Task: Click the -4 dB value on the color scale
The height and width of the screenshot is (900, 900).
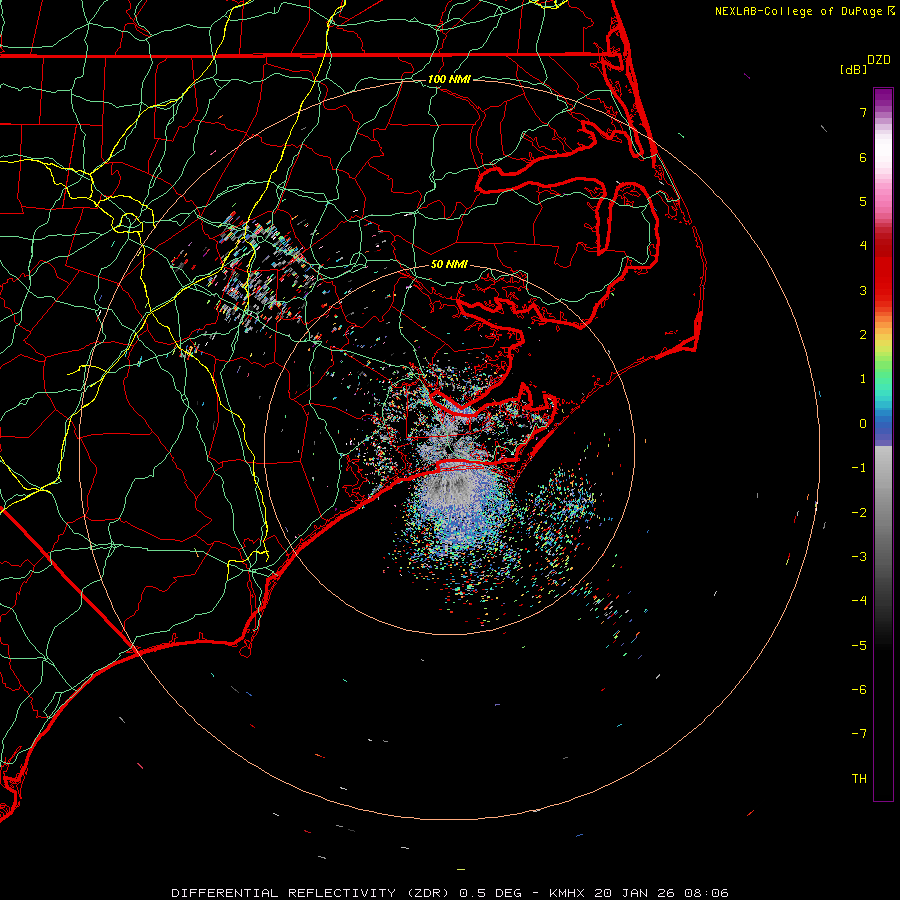Action: (859, 601)
